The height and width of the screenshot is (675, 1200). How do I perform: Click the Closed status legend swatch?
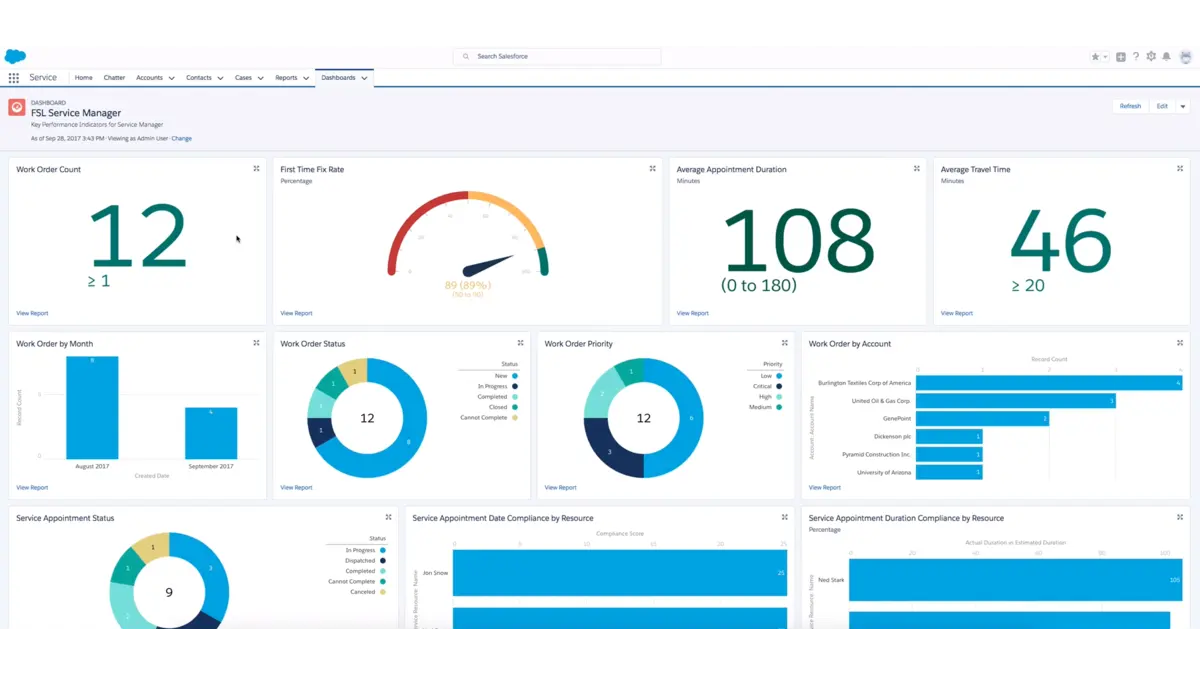(x=515, y=407)
